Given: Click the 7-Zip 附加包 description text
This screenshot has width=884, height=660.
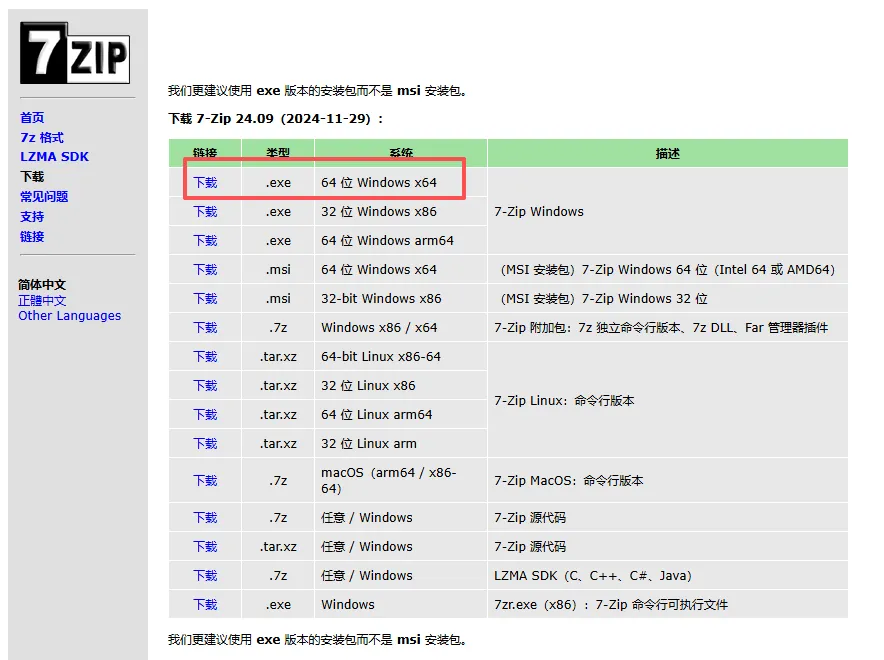Looking at the screenshot, I should [661, 327].
